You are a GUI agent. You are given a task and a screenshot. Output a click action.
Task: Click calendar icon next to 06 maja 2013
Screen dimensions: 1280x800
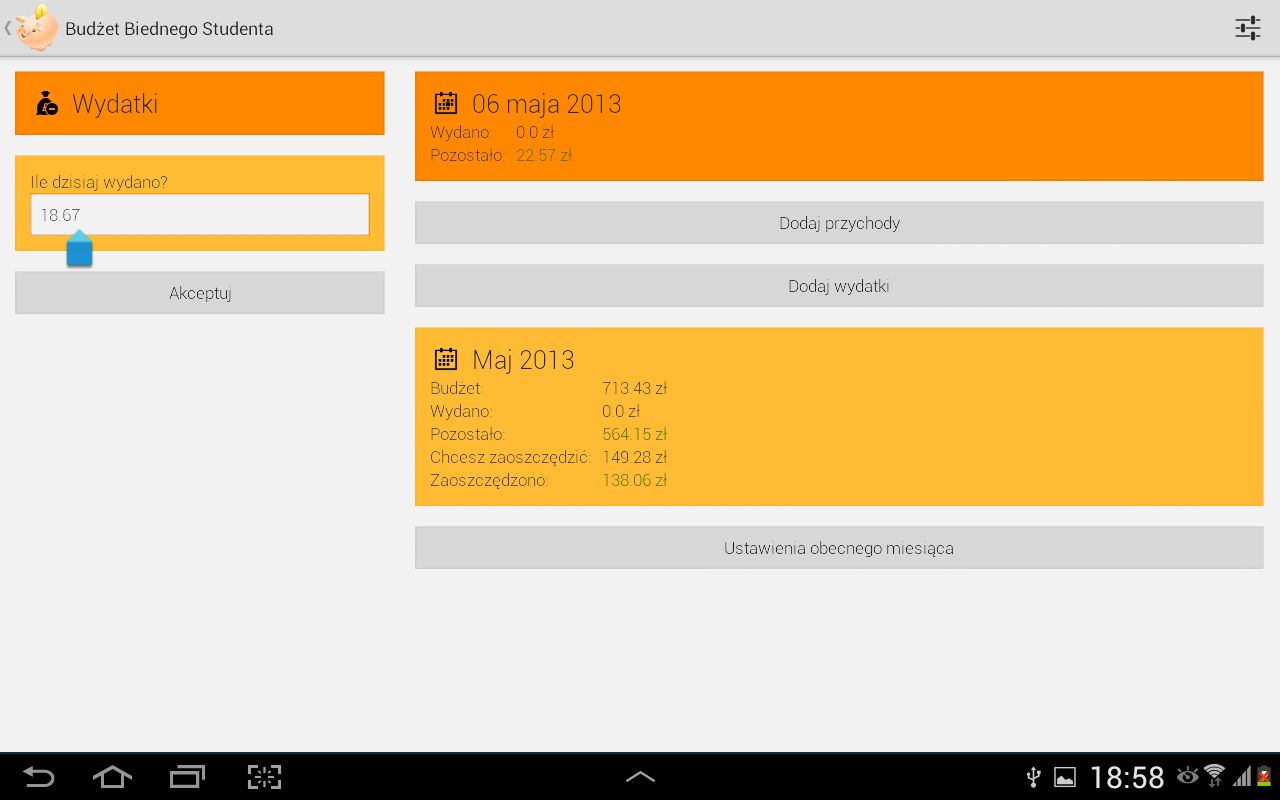[x=446, y=103]
